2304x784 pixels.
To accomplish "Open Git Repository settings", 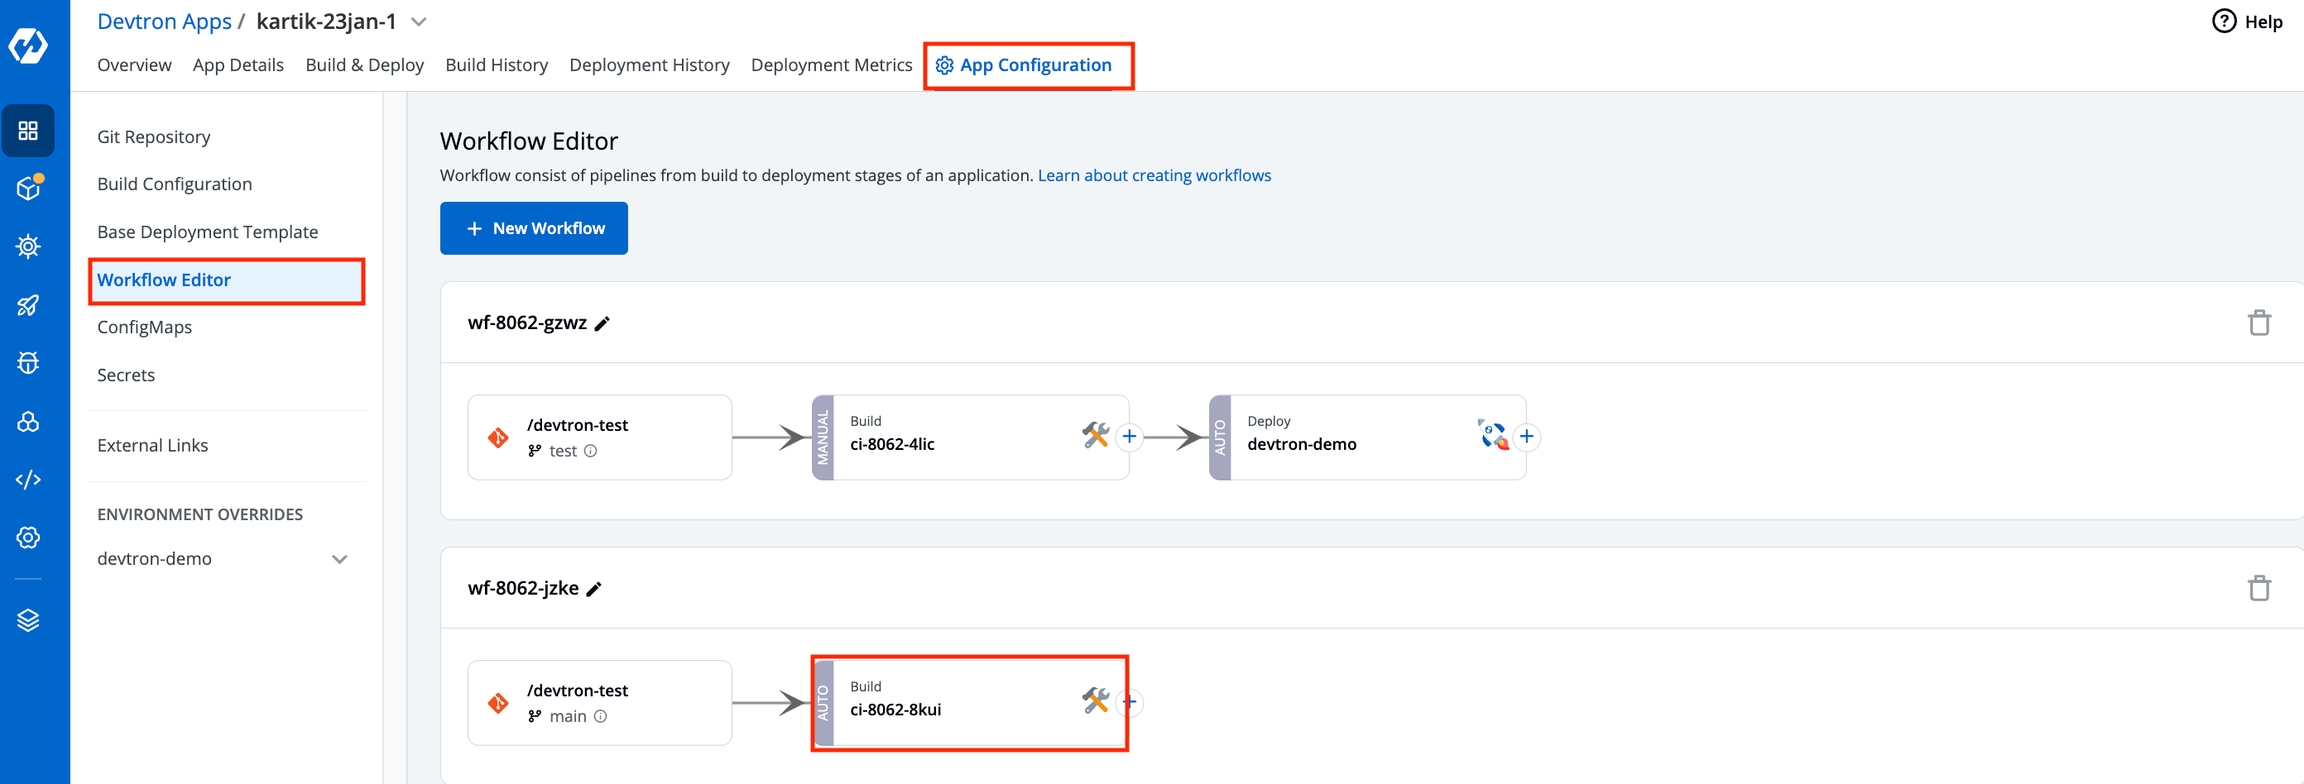I will 154,137.
